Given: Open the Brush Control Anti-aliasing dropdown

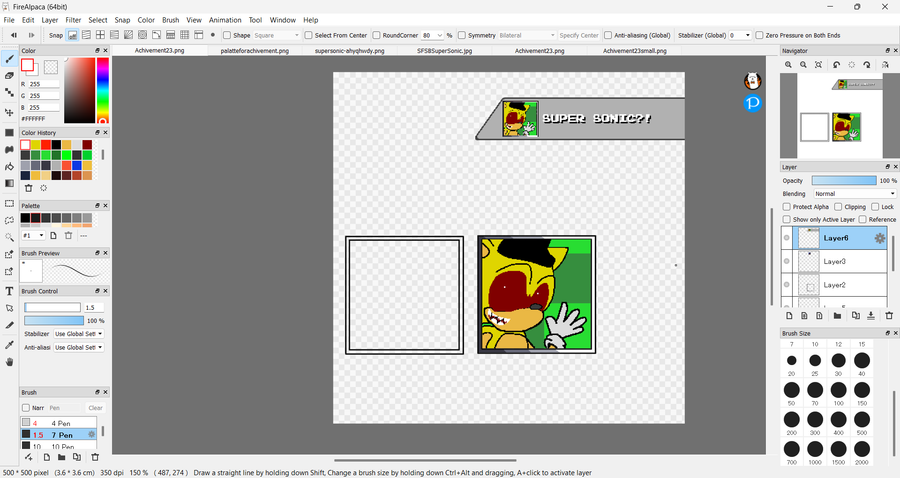Looking at the screenshot, I should (79, 347).
